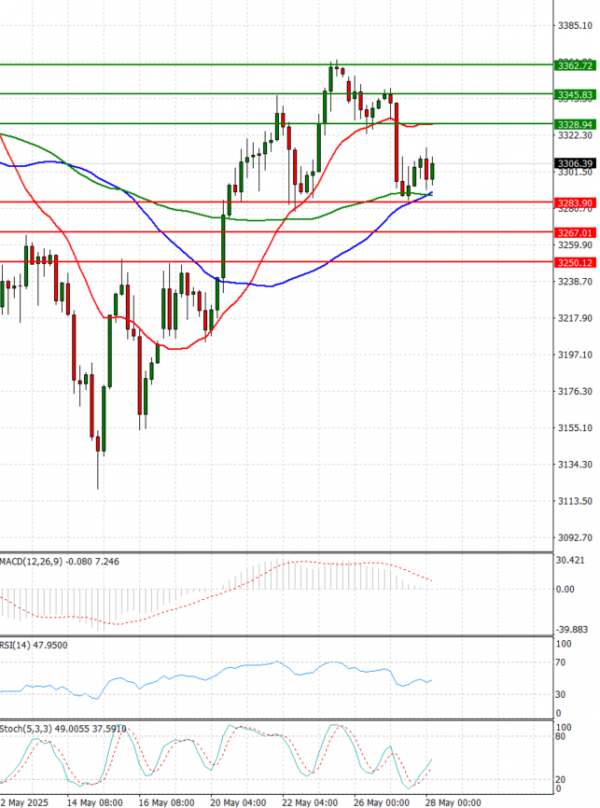Click the 3267.01 red support label
The height and width of the screenshot is (808, 600).
pos(575,233)
